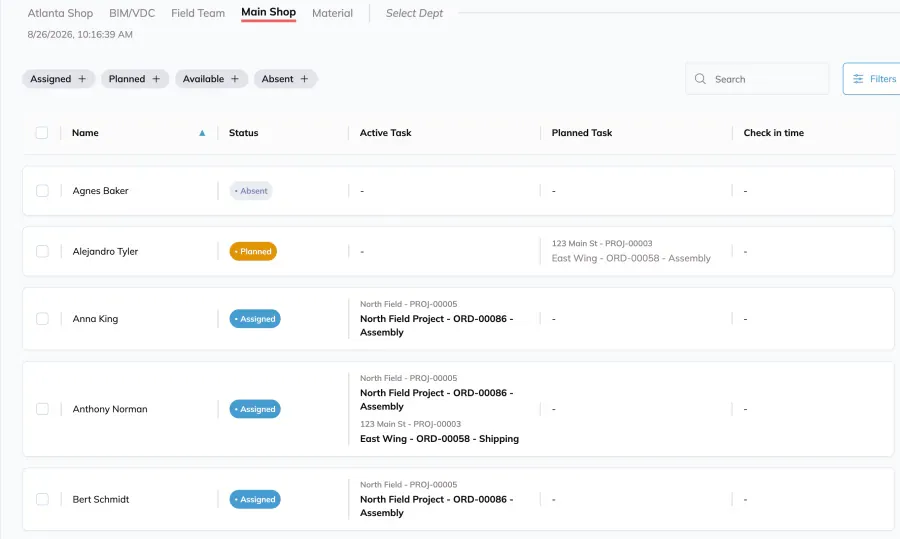The height and width of the screenshot is (539, 900).
Task: Click the name Anna King
Action: coord(95,319)
